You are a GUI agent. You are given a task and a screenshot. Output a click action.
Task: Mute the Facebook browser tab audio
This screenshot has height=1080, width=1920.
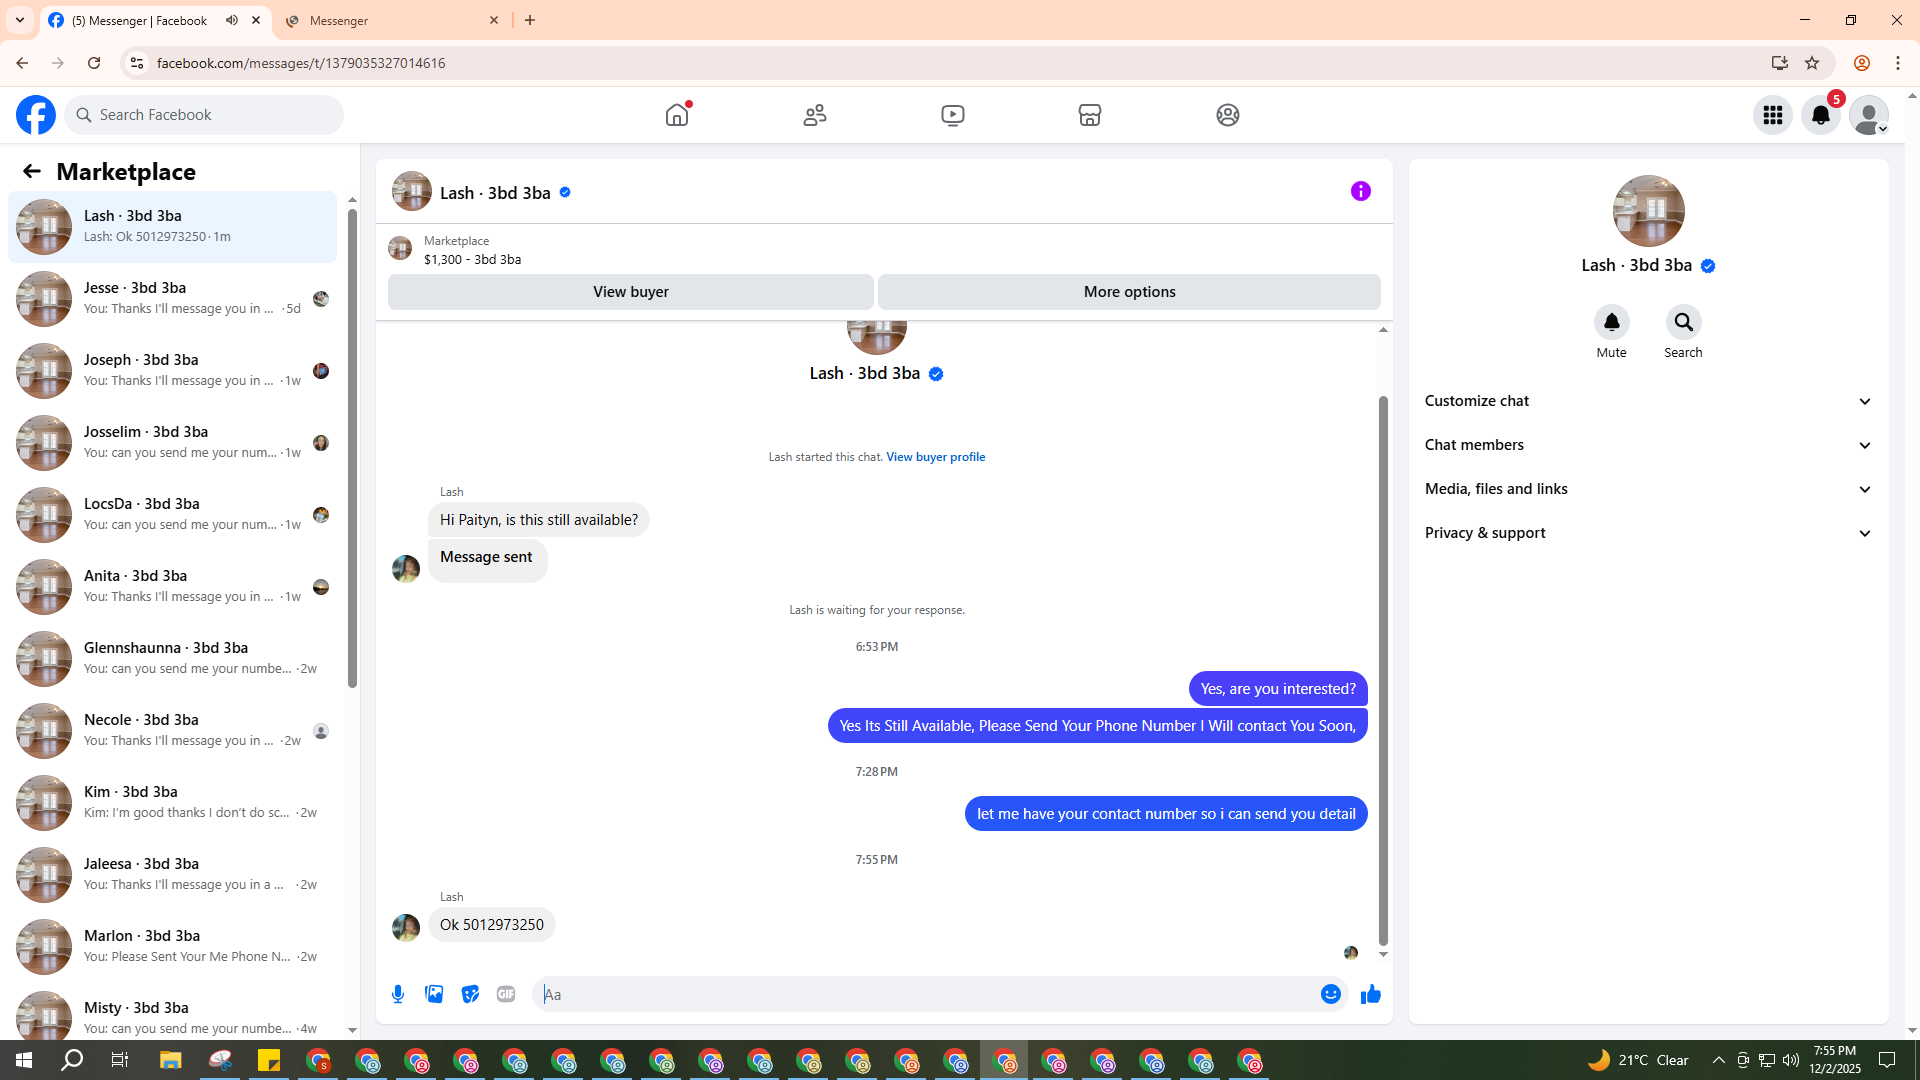[x=232, y=20]
